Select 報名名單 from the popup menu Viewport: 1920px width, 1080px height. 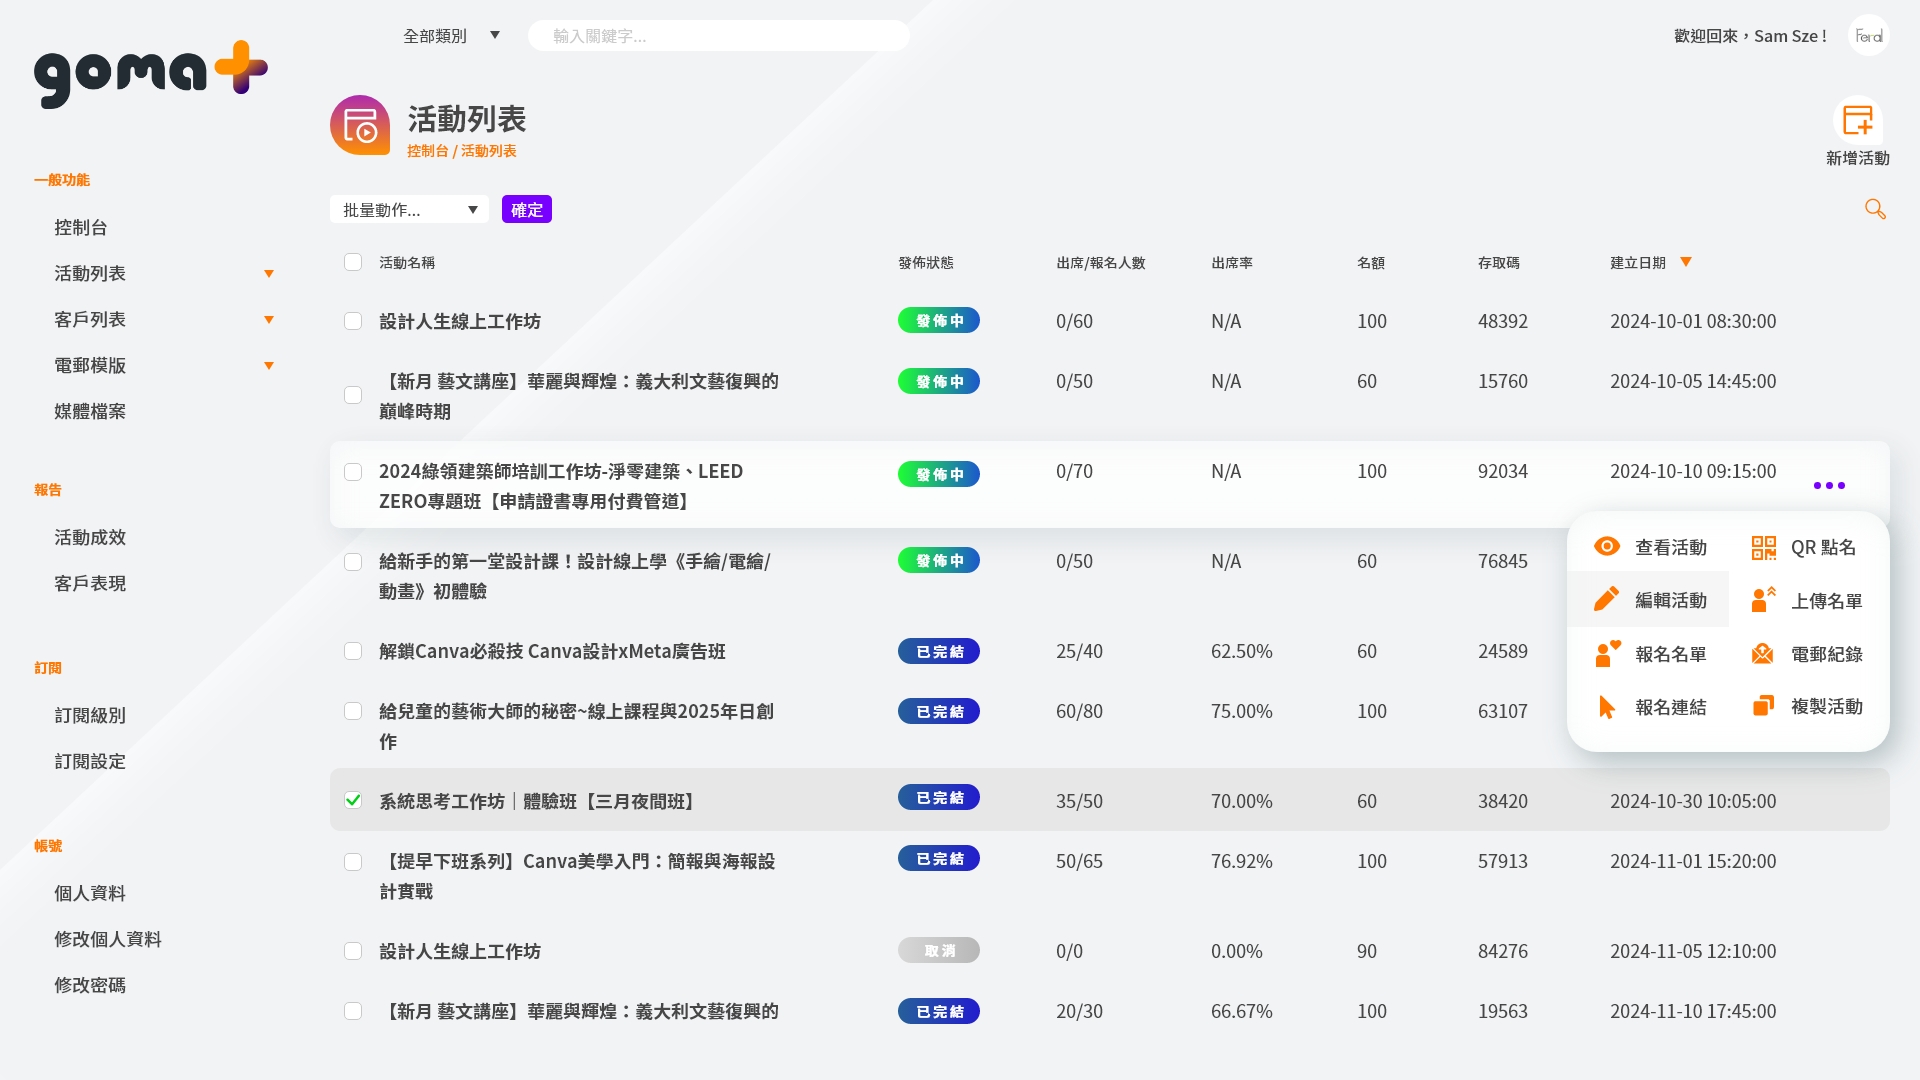coord(1670,654)
